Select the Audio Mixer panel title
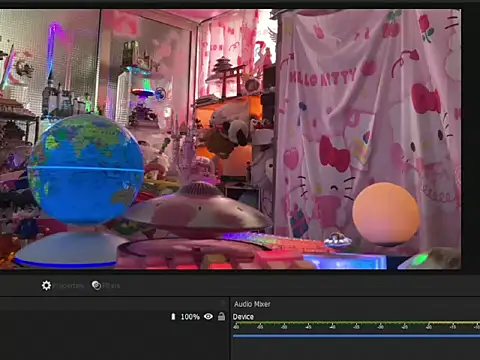480x360 pixels. pos(252,304)
